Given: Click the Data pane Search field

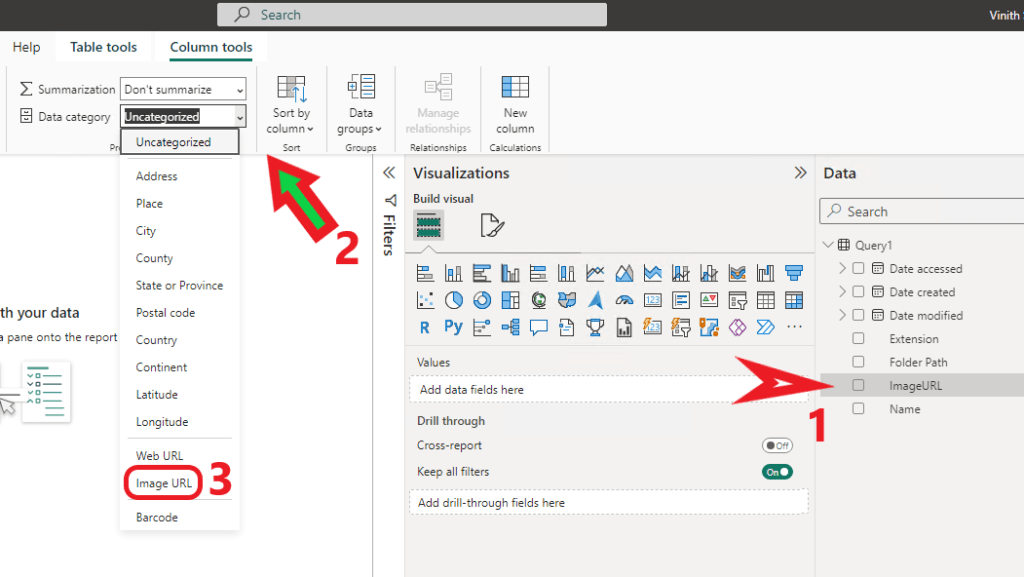Looking at the screenshot, I should (x=921, y=211).
